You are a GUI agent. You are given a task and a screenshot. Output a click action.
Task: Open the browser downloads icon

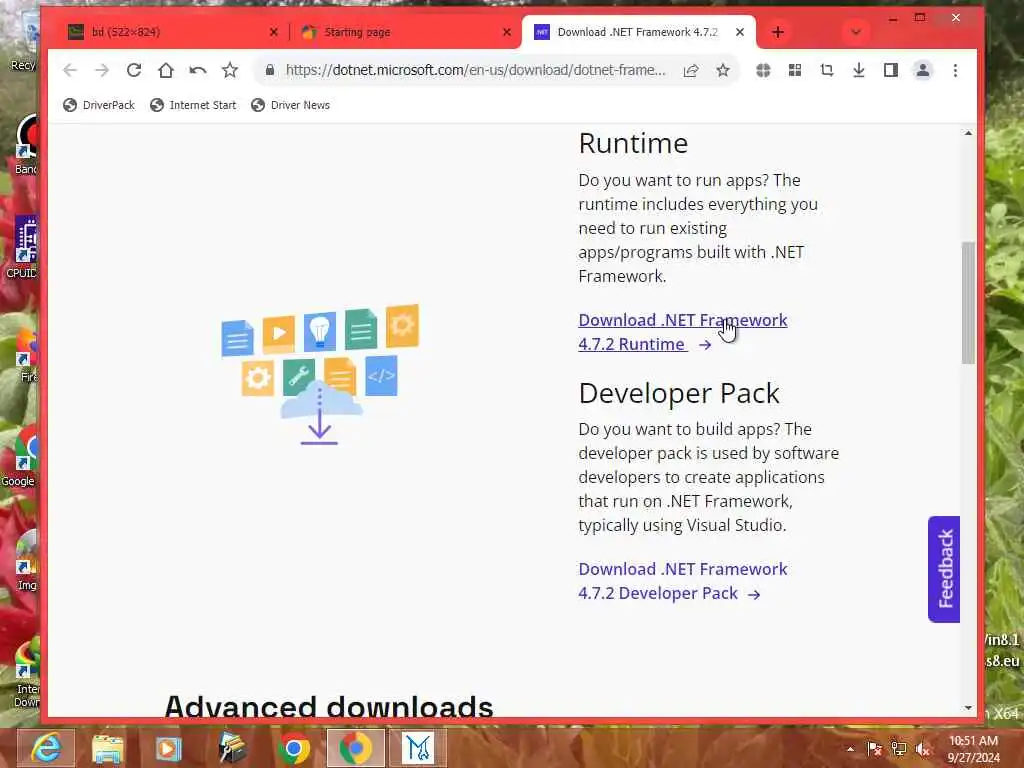[859, 70]
